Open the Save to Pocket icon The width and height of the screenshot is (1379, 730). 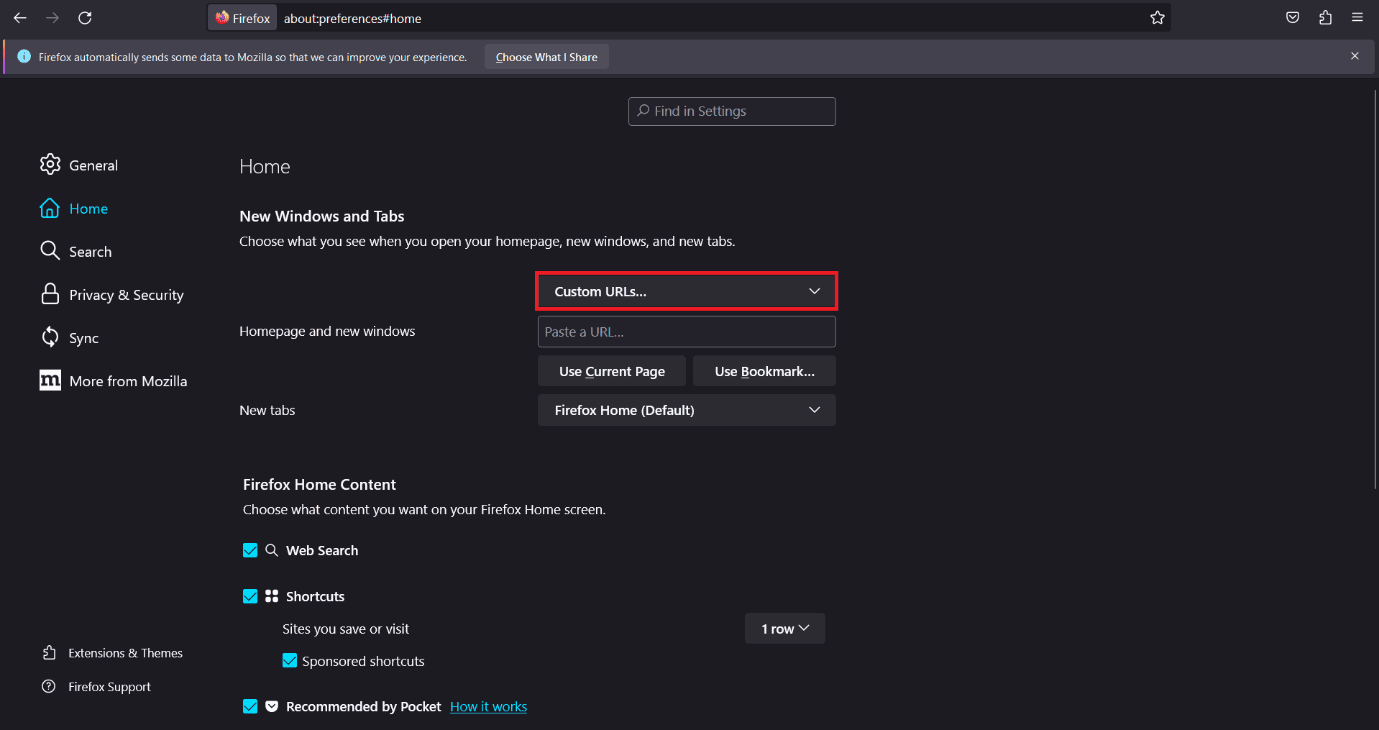point(1293,18)
